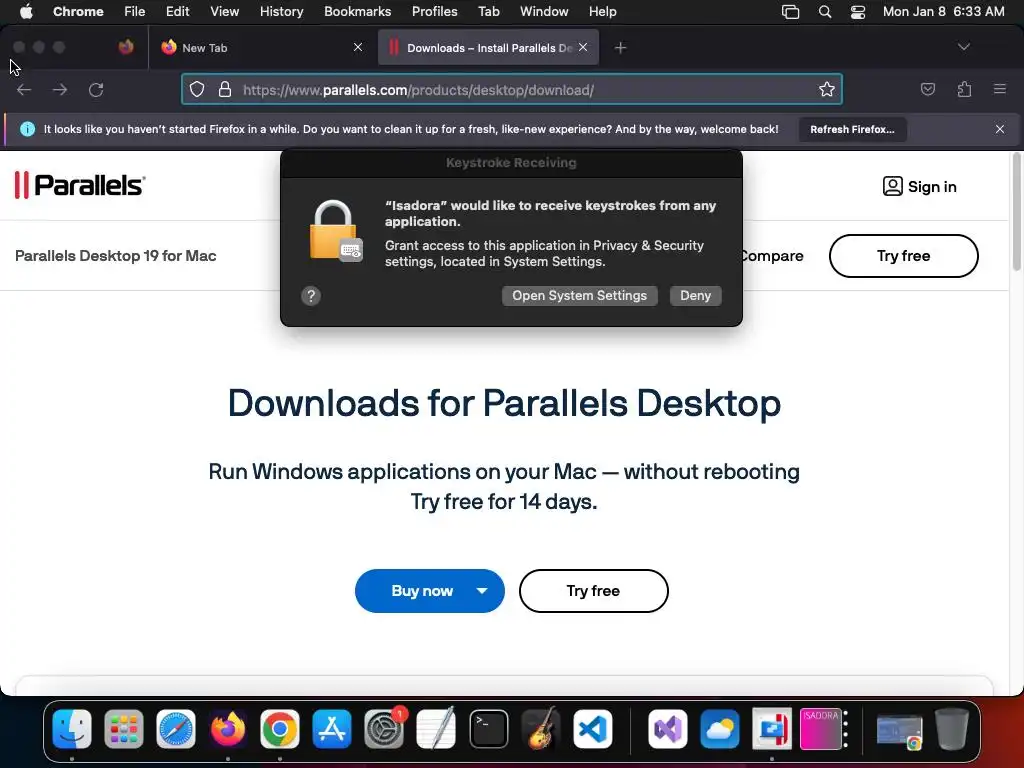Open the Firefox hamburger application menu
The image size is (1024, 768).
coord(999,89)
